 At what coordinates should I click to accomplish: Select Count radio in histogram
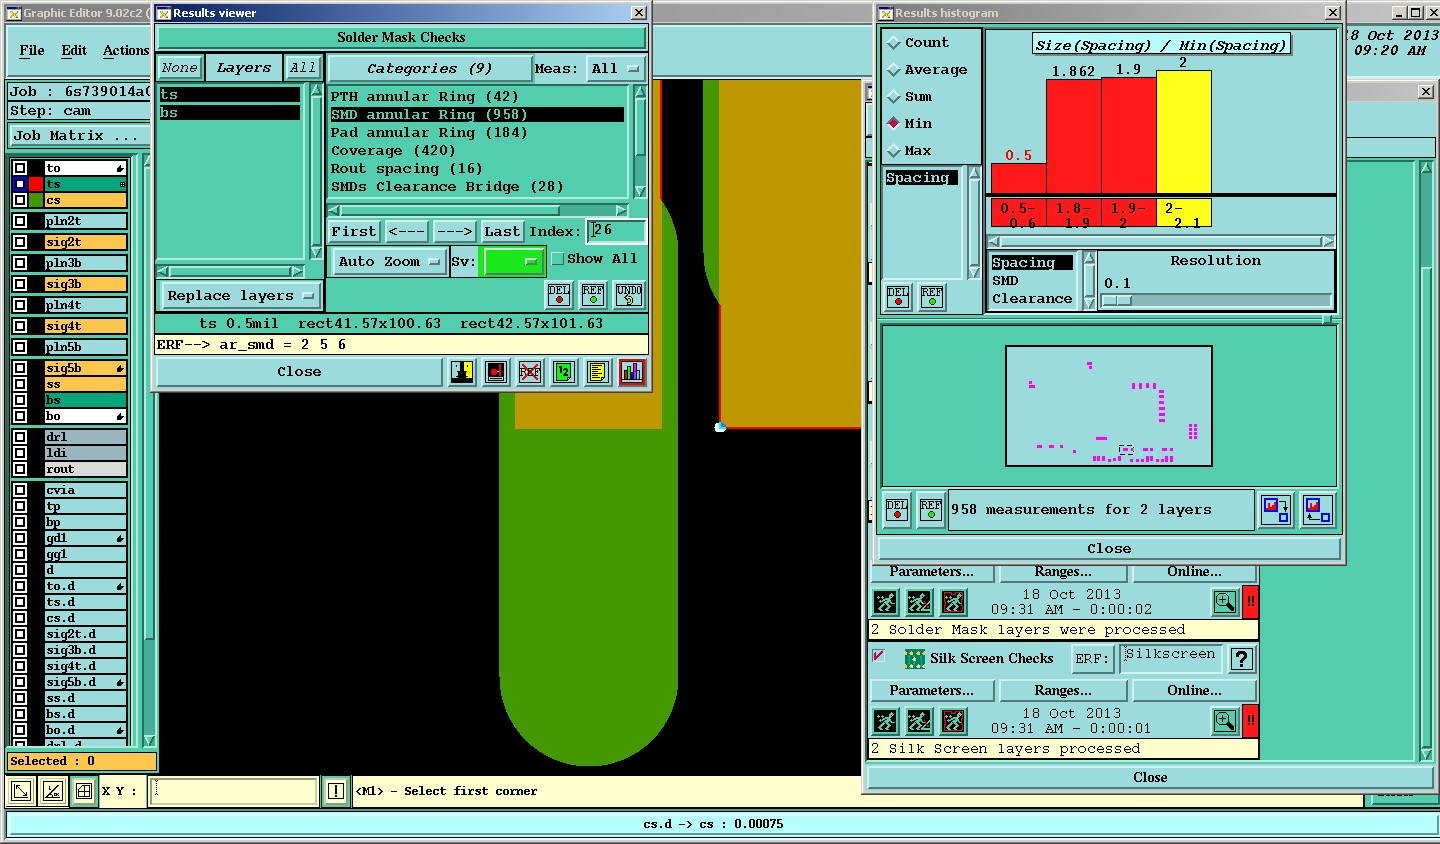click(894, 43)
